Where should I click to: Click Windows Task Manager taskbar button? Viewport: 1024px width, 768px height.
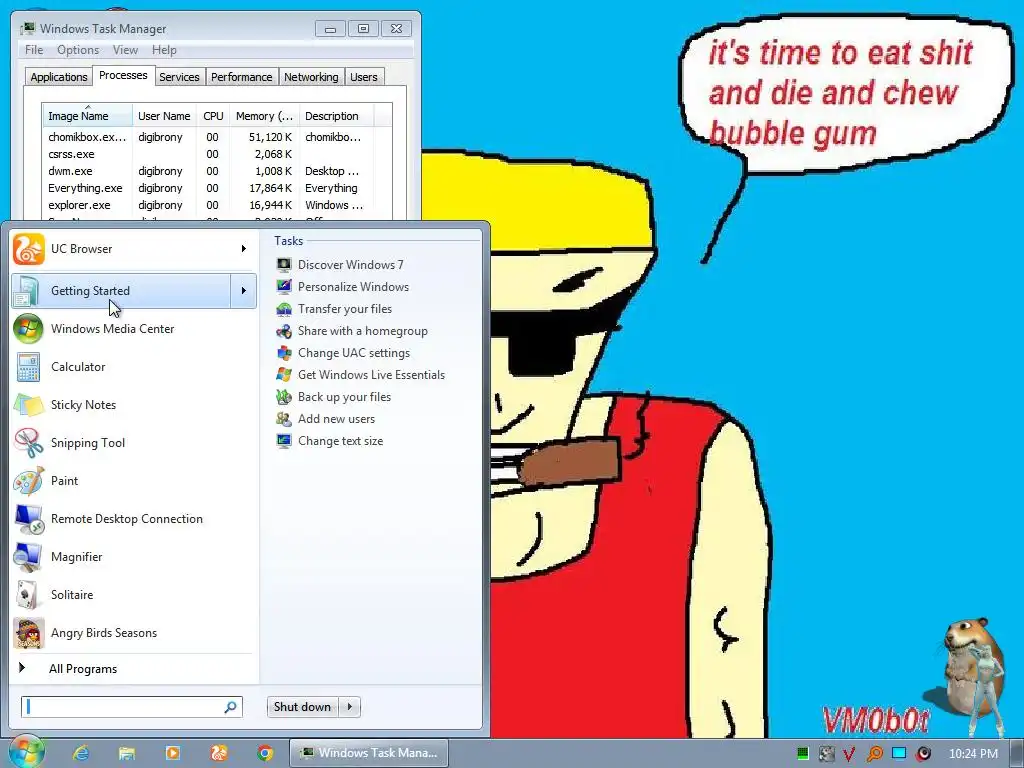(x=369, y=753)
